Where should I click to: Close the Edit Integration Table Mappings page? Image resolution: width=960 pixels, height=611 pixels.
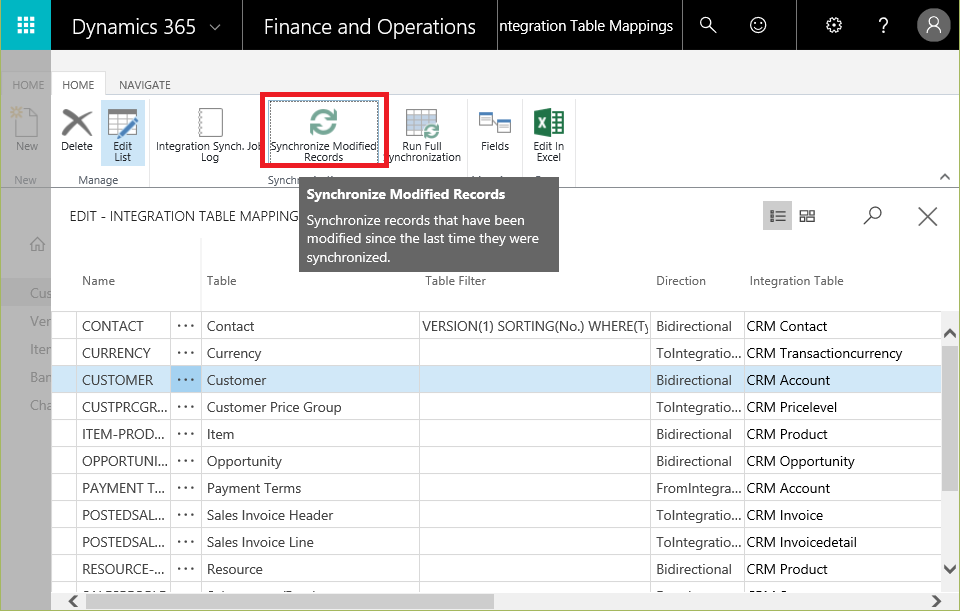(x=928, y=216)
